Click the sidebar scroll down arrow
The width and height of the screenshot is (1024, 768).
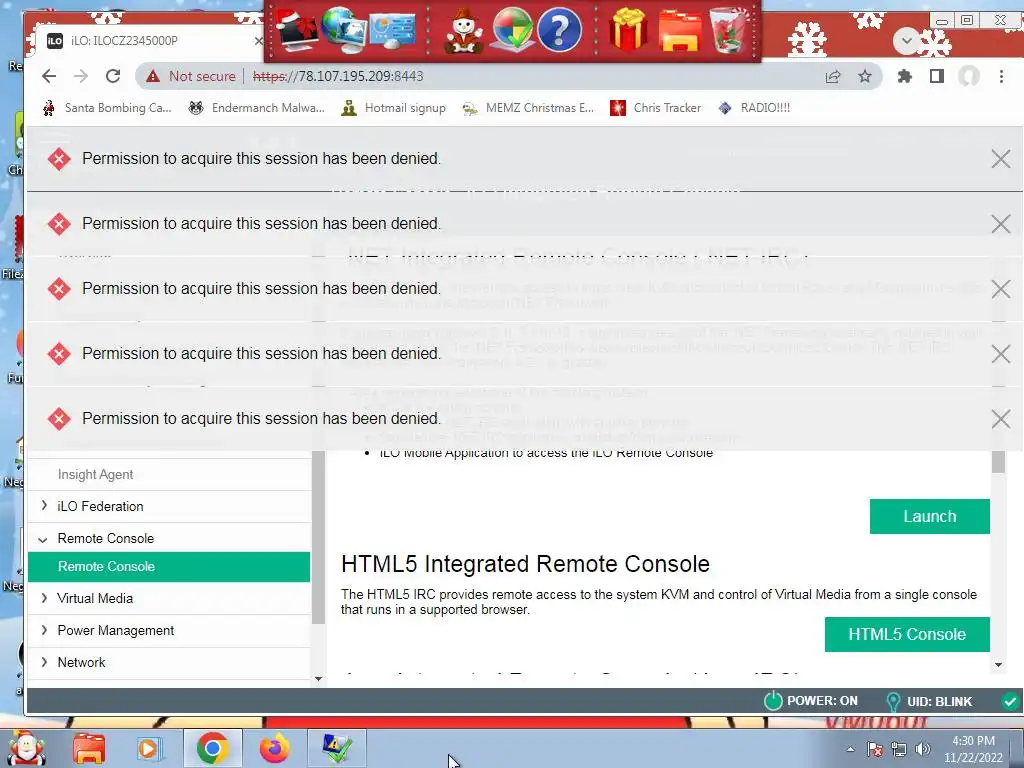click(x=318, y=679)
